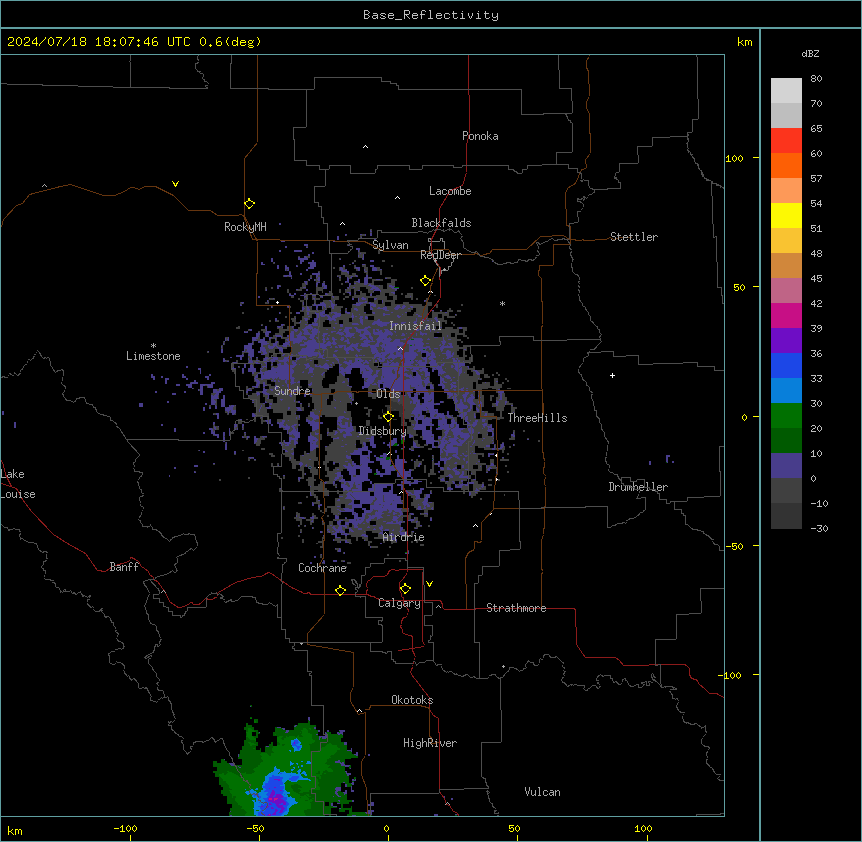Click the yellow diamond marker above Calgary
The width and height of the screenshot is (862, 842).
coord(405,589)
